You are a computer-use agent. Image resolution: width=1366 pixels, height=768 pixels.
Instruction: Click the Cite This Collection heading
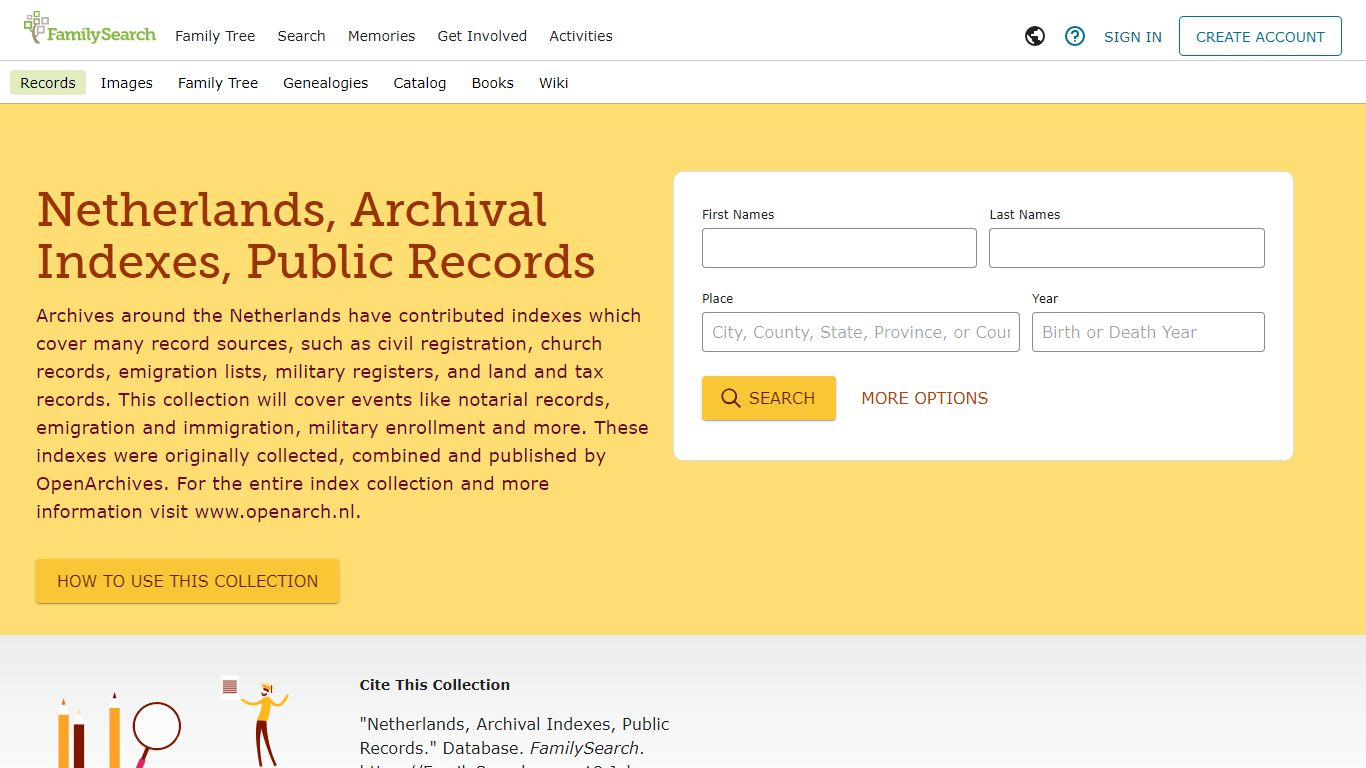[435, 685]
